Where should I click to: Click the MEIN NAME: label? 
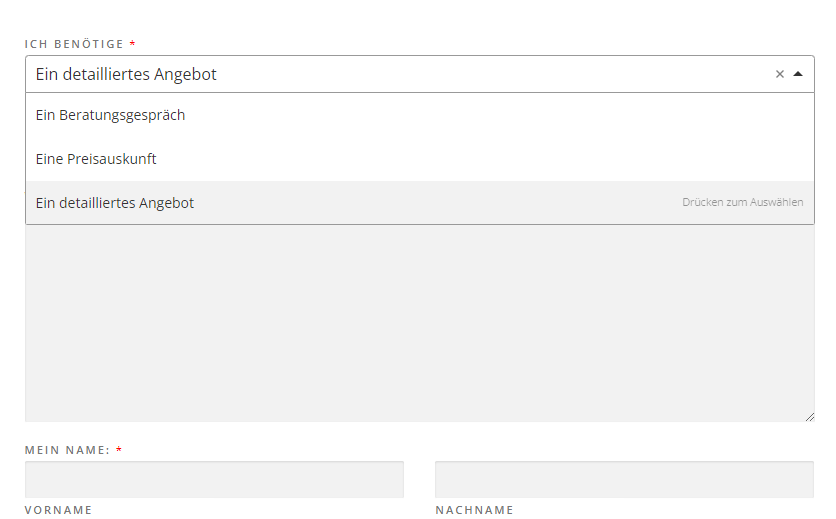coord(67,450)
